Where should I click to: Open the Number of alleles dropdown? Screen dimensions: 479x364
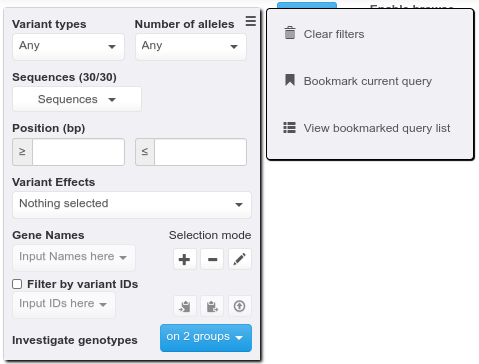191,46
